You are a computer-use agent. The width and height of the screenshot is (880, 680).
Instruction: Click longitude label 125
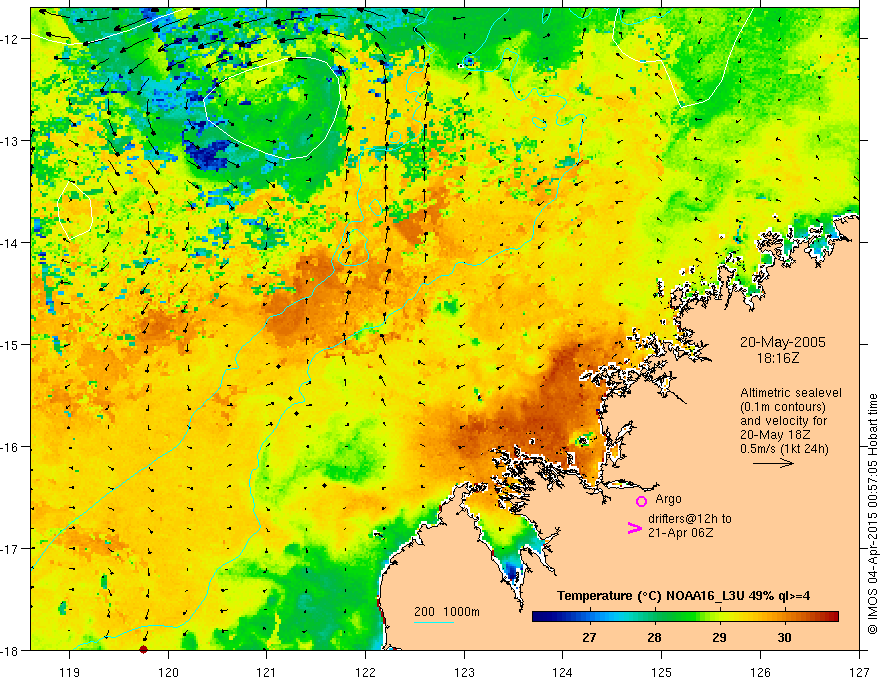662,672
